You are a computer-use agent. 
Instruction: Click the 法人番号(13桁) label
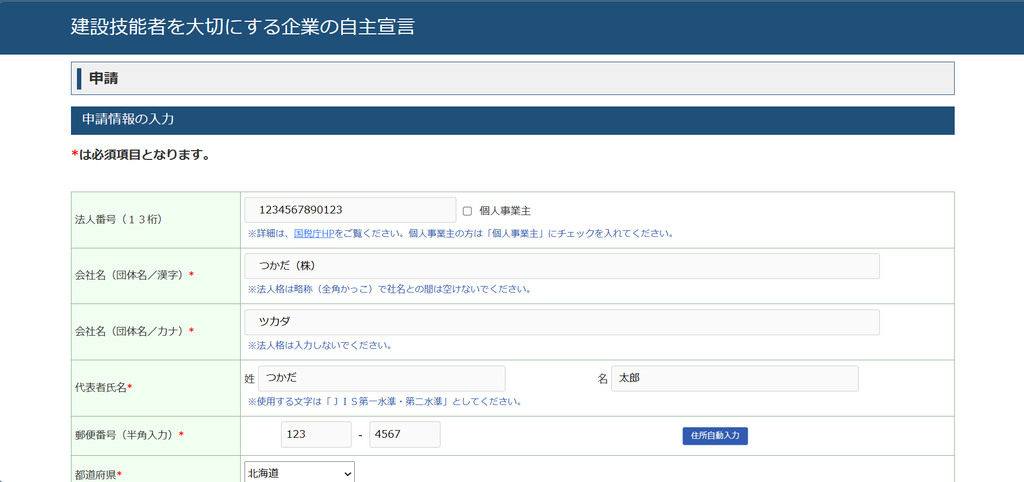(x=119, y=219)
